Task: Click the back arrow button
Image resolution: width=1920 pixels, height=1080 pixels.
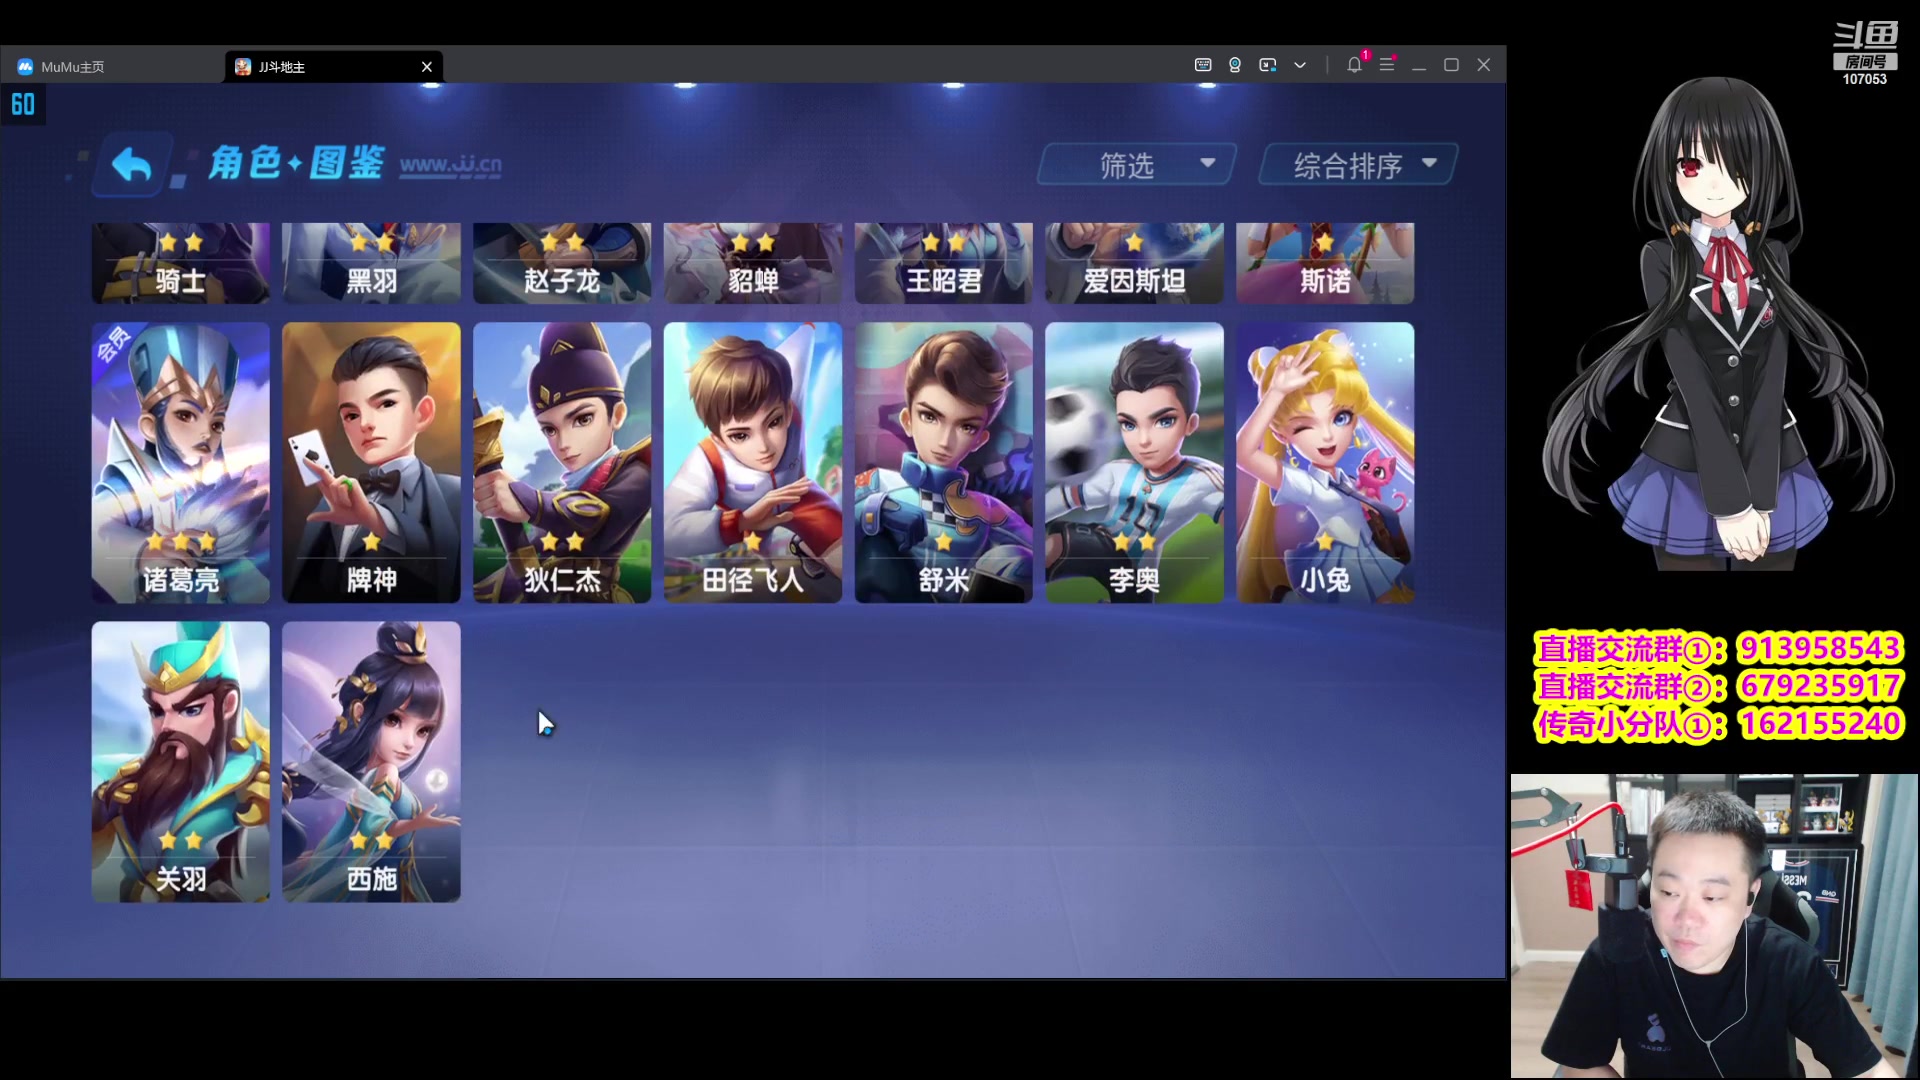Action: pos(132,165)
